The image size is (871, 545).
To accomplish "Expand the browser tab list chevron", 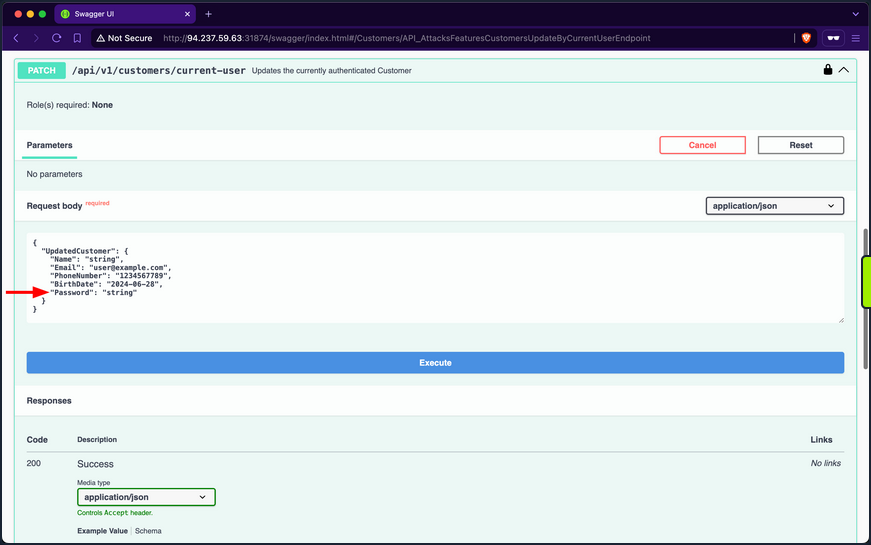I will coord(854,14).
